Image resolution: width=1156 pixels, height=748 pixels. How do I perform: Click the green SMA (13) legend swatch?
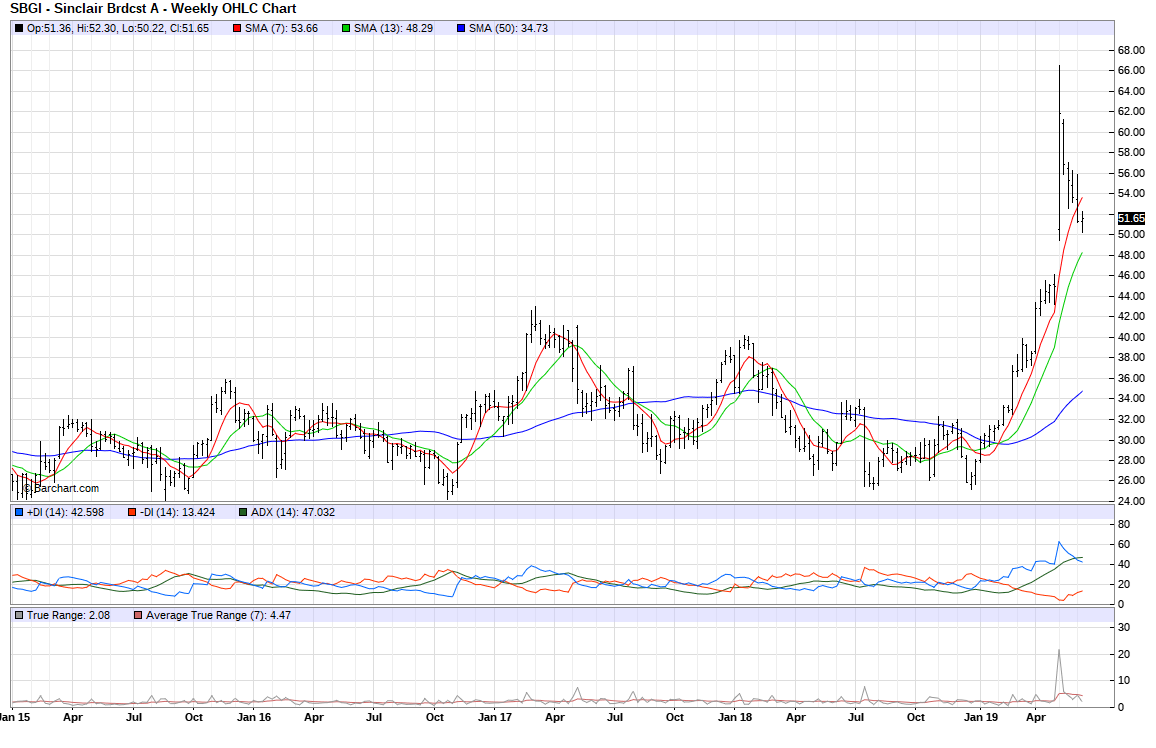click(x=347, y=29)
